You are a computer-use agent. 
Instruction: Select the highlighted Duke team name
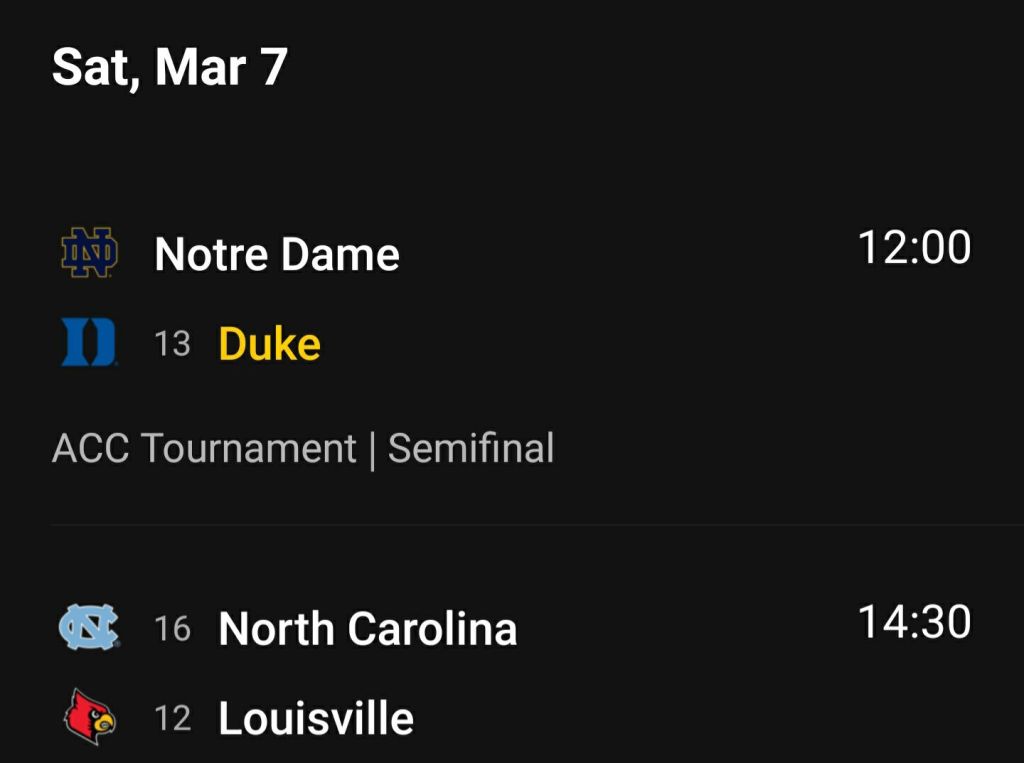(x=269, y=344)
